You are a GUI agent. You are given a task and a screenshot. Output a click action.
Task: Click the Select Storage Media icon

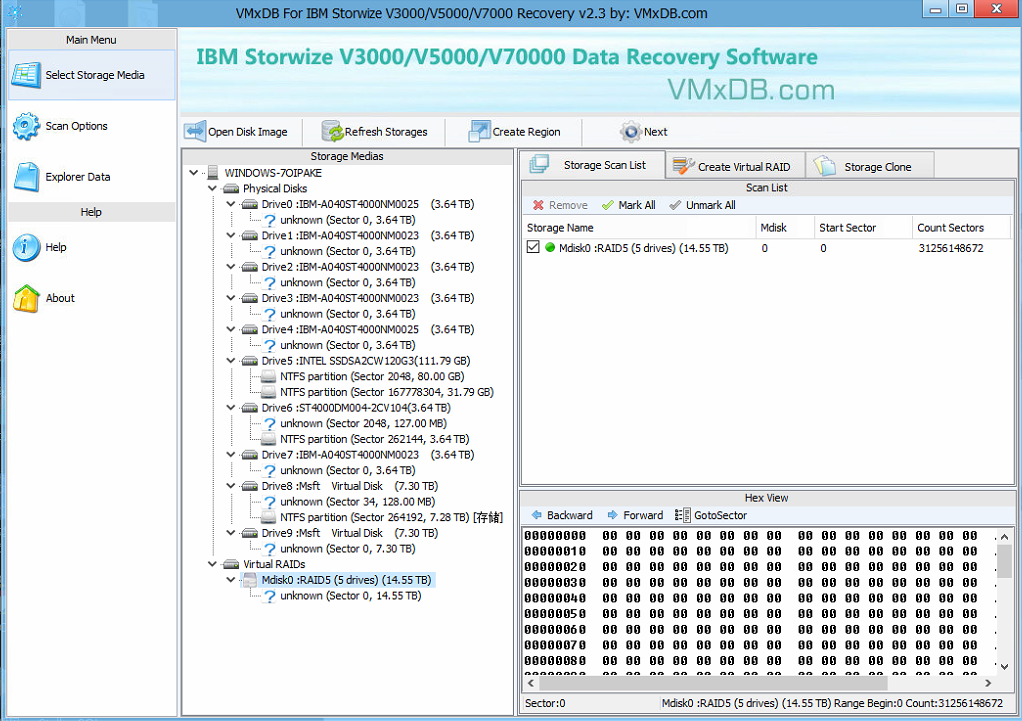coord(26,75)
